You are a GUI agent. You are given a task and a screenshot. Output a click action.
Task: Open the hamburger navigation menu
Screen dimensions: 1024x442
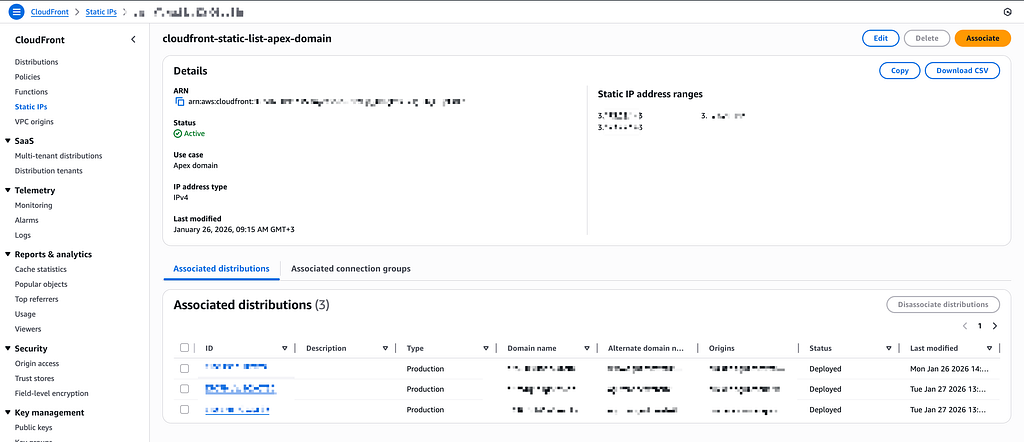16,12
